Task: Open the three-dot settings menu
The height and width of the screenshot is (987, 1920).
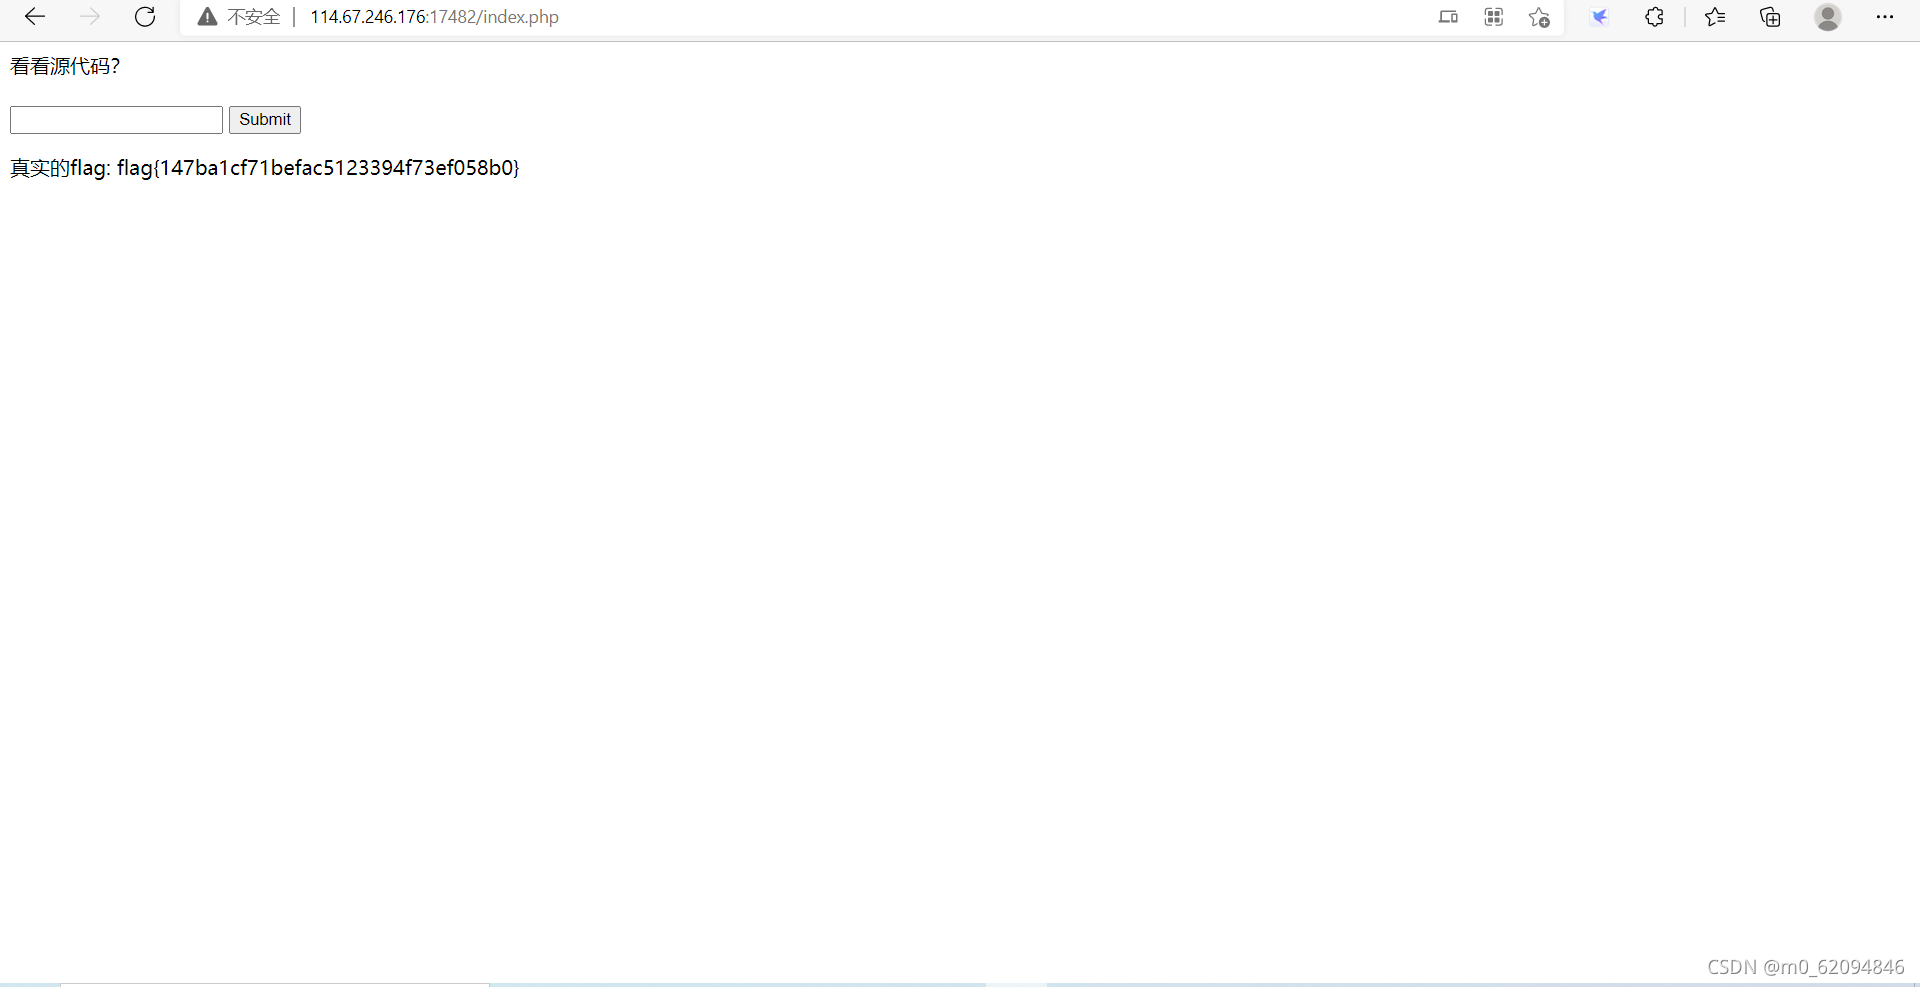Action: tap(1885, 17)
